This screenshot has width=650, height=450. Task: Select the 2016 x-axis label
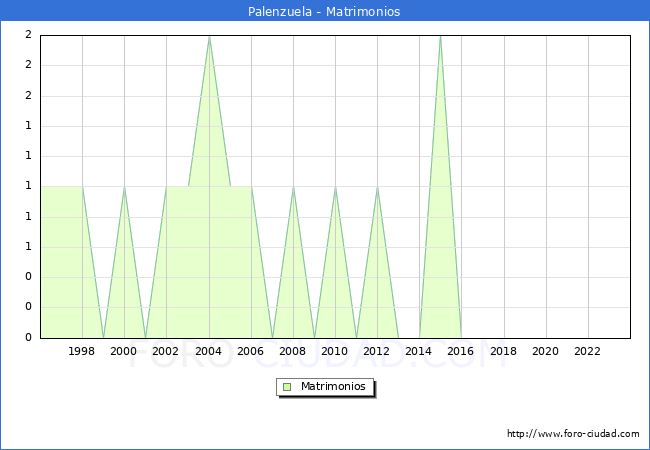coord(461,351)
